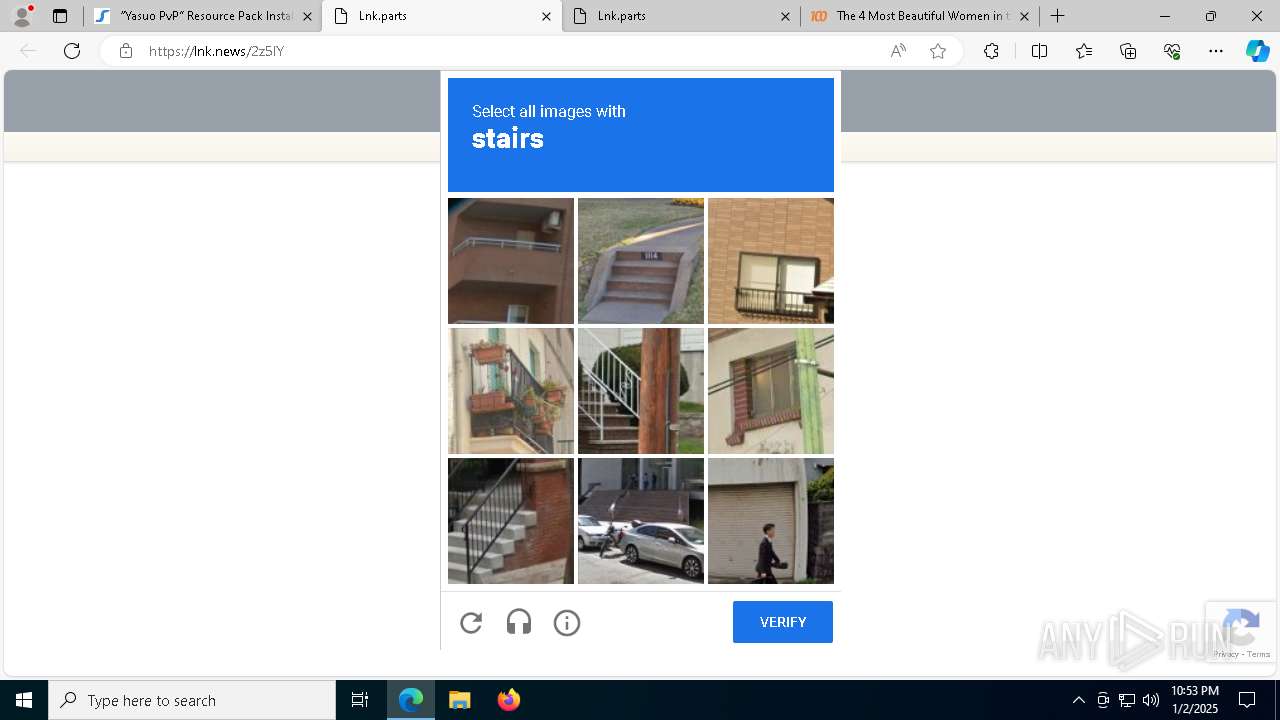Open the reCAPTCHA Privacy link
This screenshot has height=720, width=1280.
[1226, 654]
